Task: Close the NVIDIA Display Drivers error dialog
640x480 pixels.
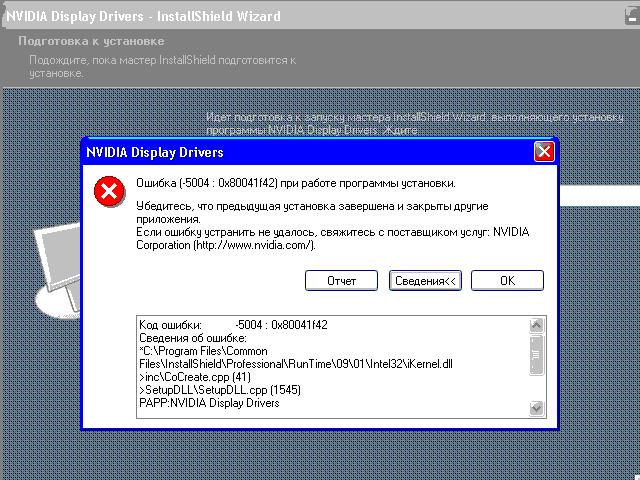Action: 543,152
